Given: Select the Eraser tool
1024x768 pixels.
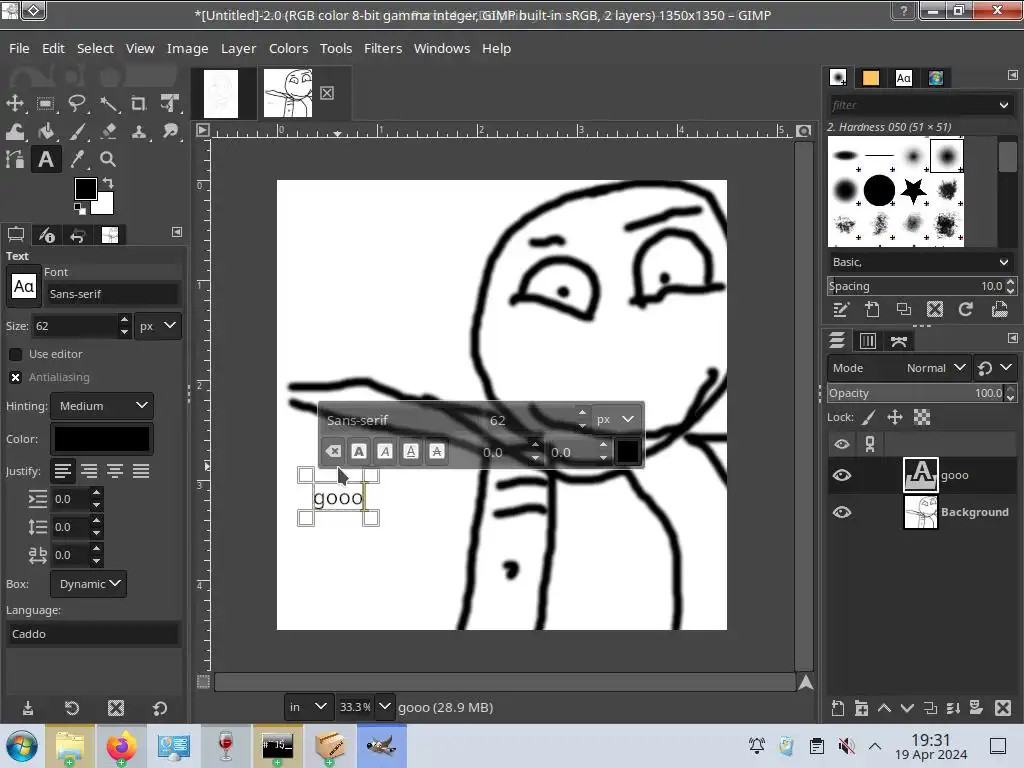Looking at the screenshot, I should (x=108, y=131).
